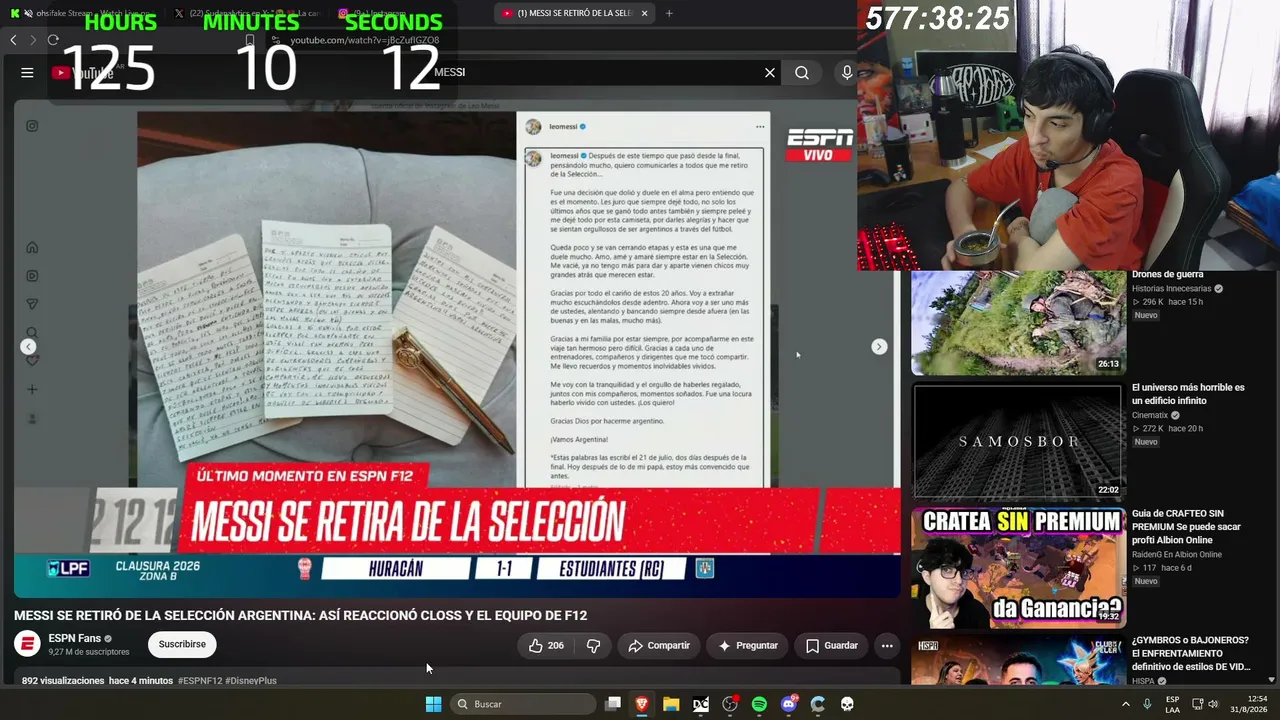1280x720 pixels.
Task: Open Brave browser from the taskbar
Action: [x=642, y=704]
